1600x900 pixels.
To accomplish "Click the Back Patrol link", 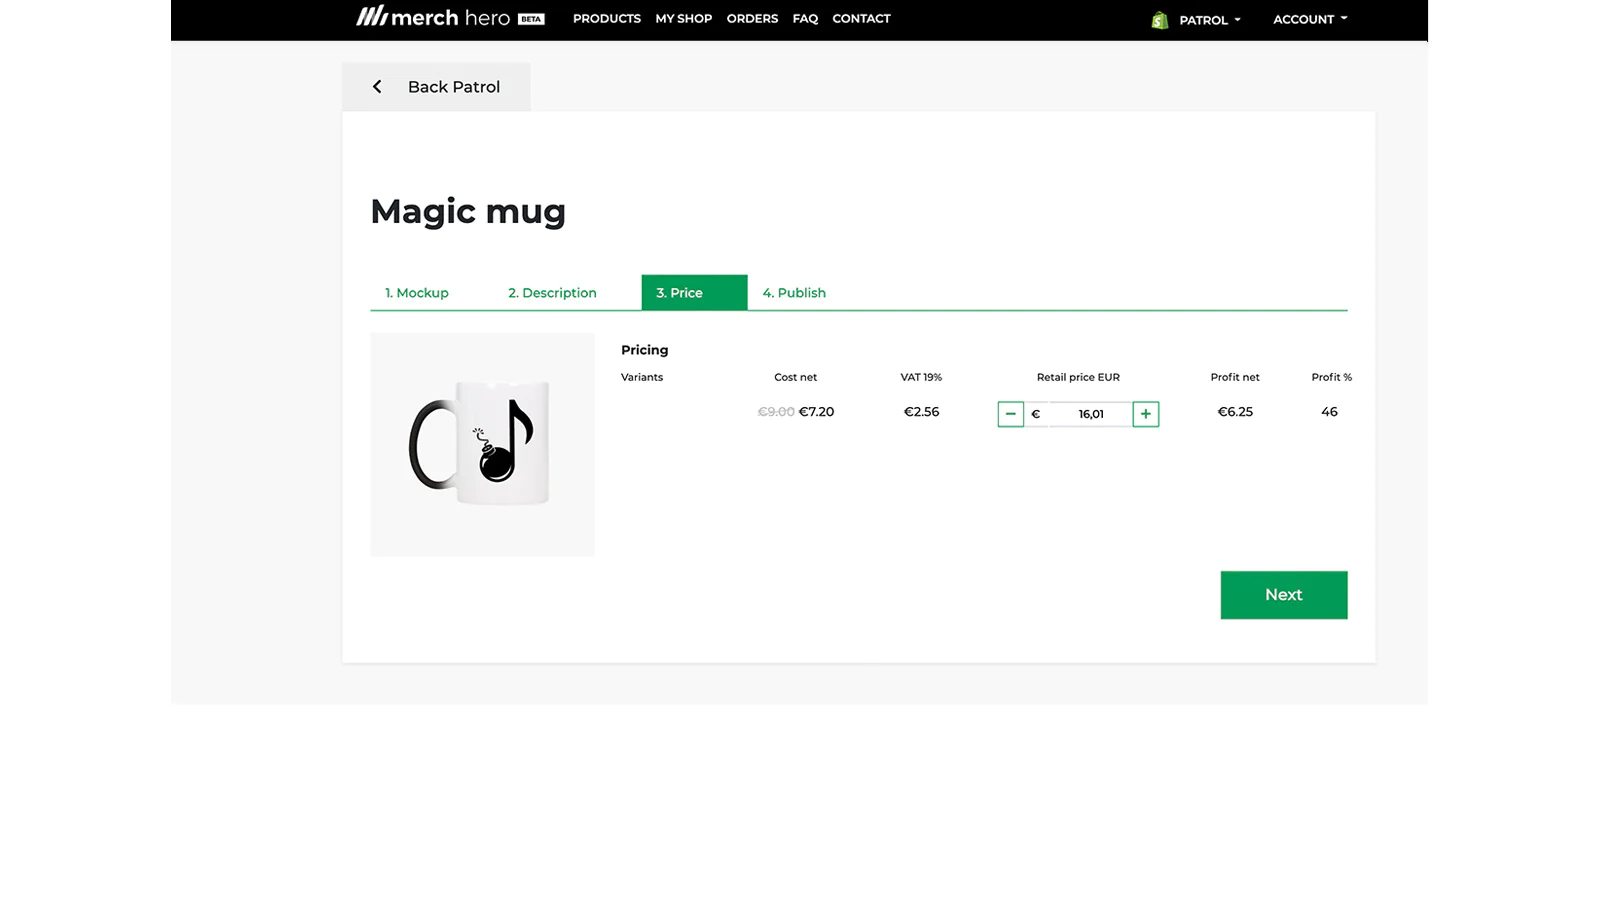I will (x=436, y=87).
